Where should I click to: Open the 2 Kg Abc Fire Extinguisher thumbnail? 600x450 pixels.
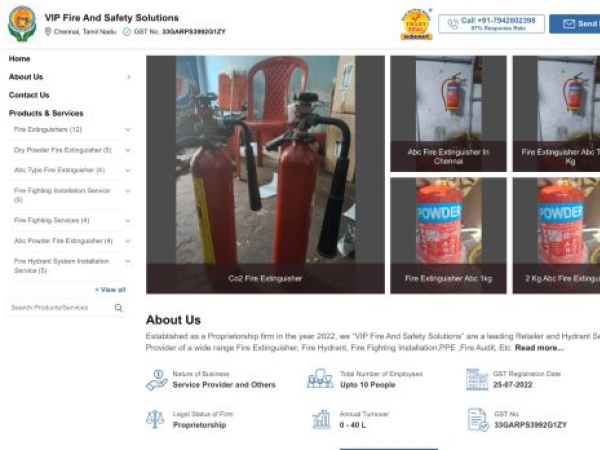556,236
